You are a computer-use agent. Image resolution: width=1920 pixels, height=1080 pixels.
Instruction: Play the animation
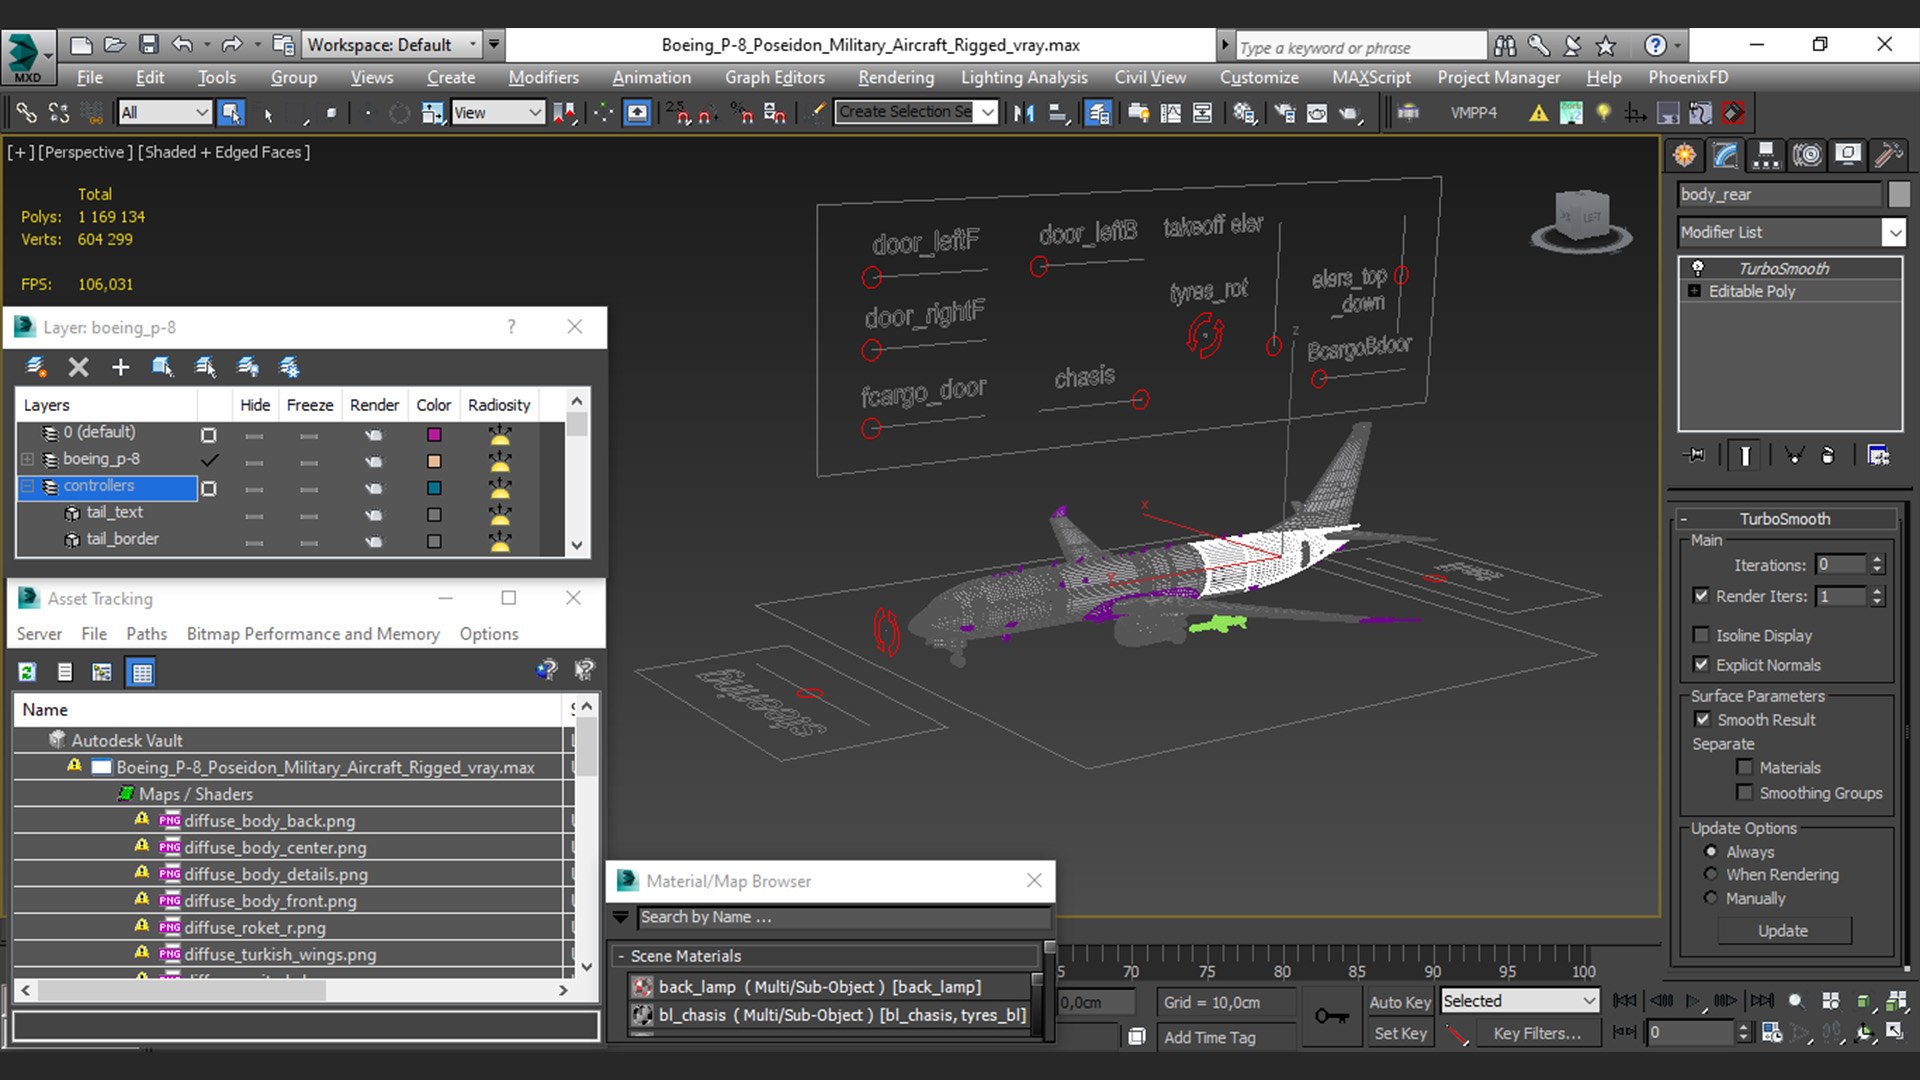point(1693,1000)
